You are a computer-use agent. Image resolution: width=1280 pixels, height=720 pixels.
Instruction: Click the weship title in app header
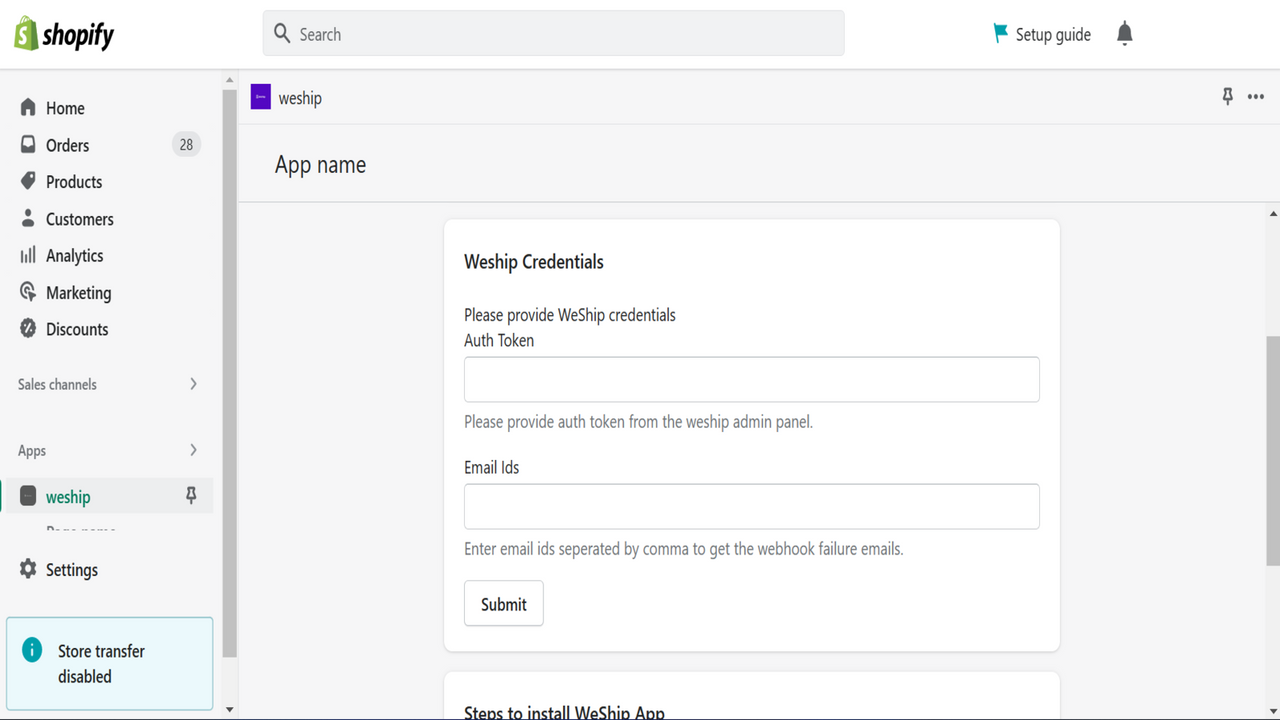point(300,98)
